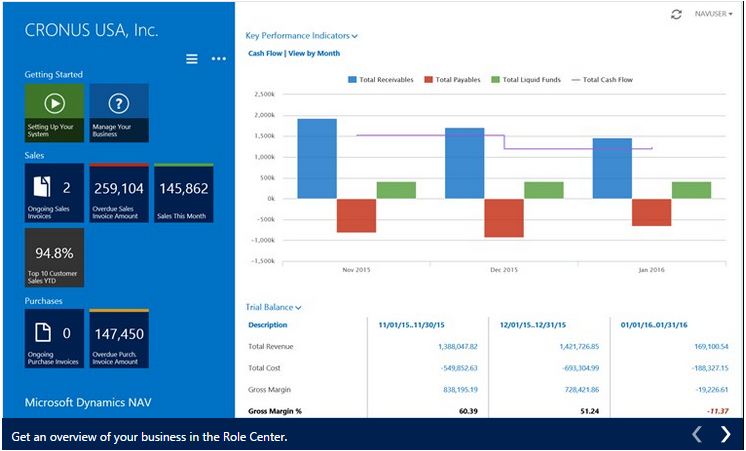
Task: Select the Cash Flow chart option
Action: (x=265, y=53)
